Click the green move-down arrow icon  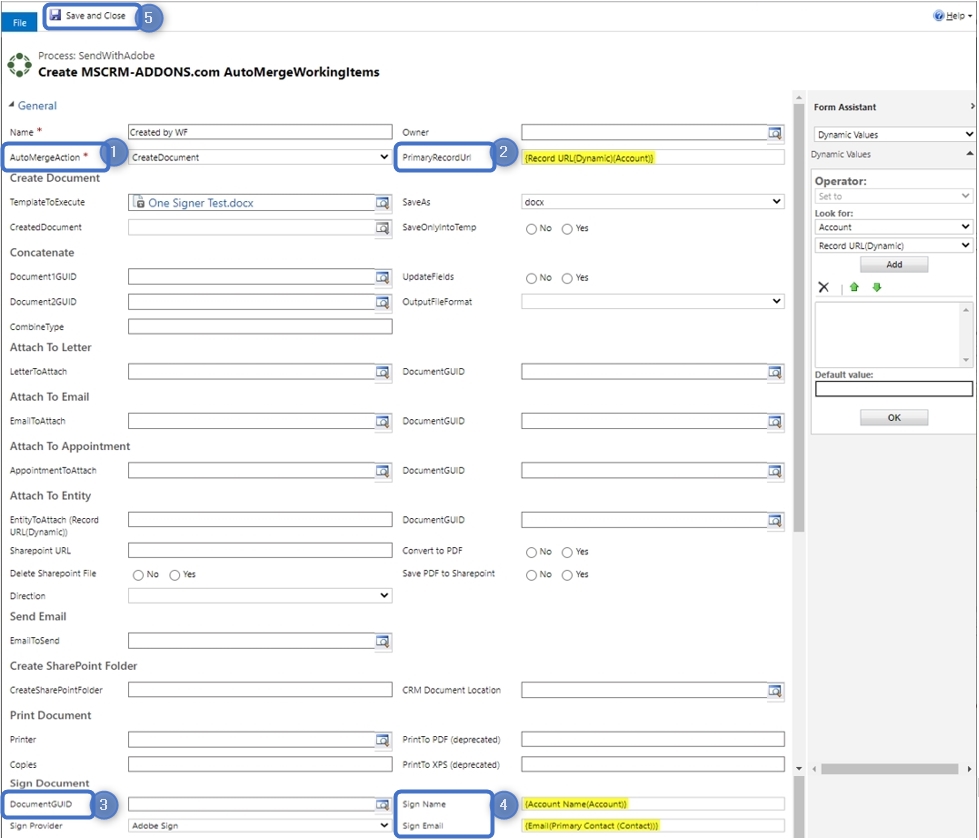877,287
